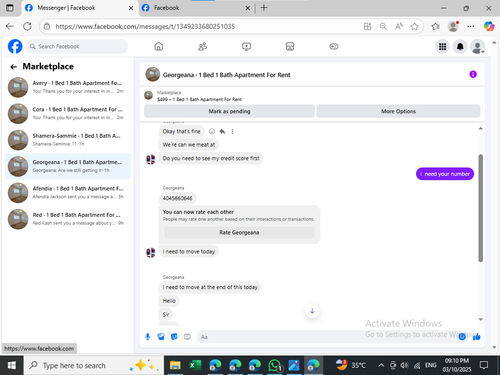
Task: Attach a photo using image icon
Action: click(x=161, y=337)
